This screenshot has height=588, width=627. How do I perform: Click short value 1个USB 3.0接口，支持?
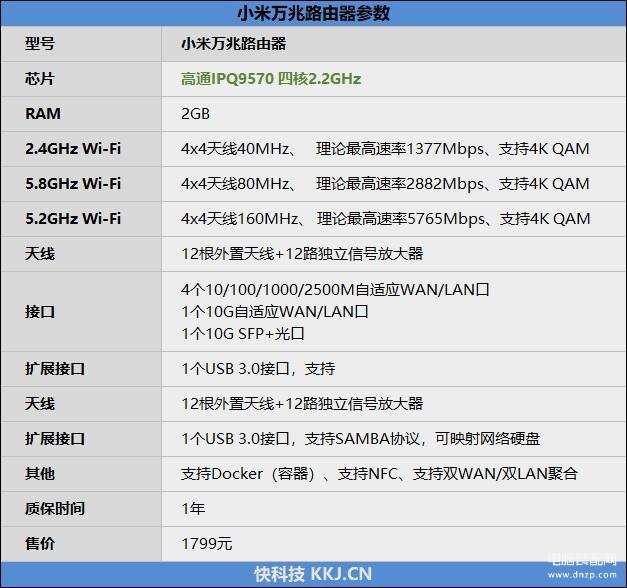[x=258, y=369]
